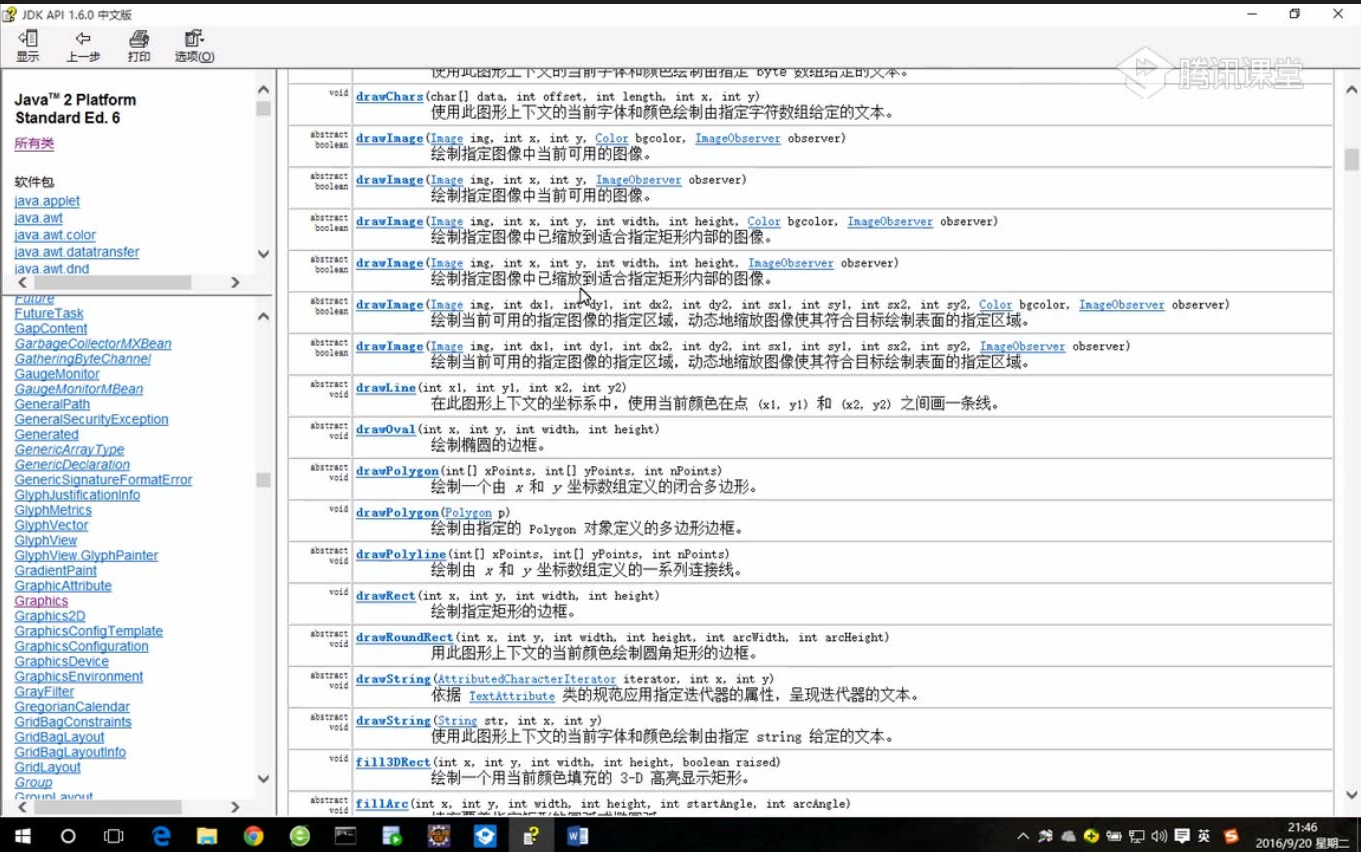Screen dimensions: 1361x852
Task: Open the String type link in drawString
Action: point(457,721)
